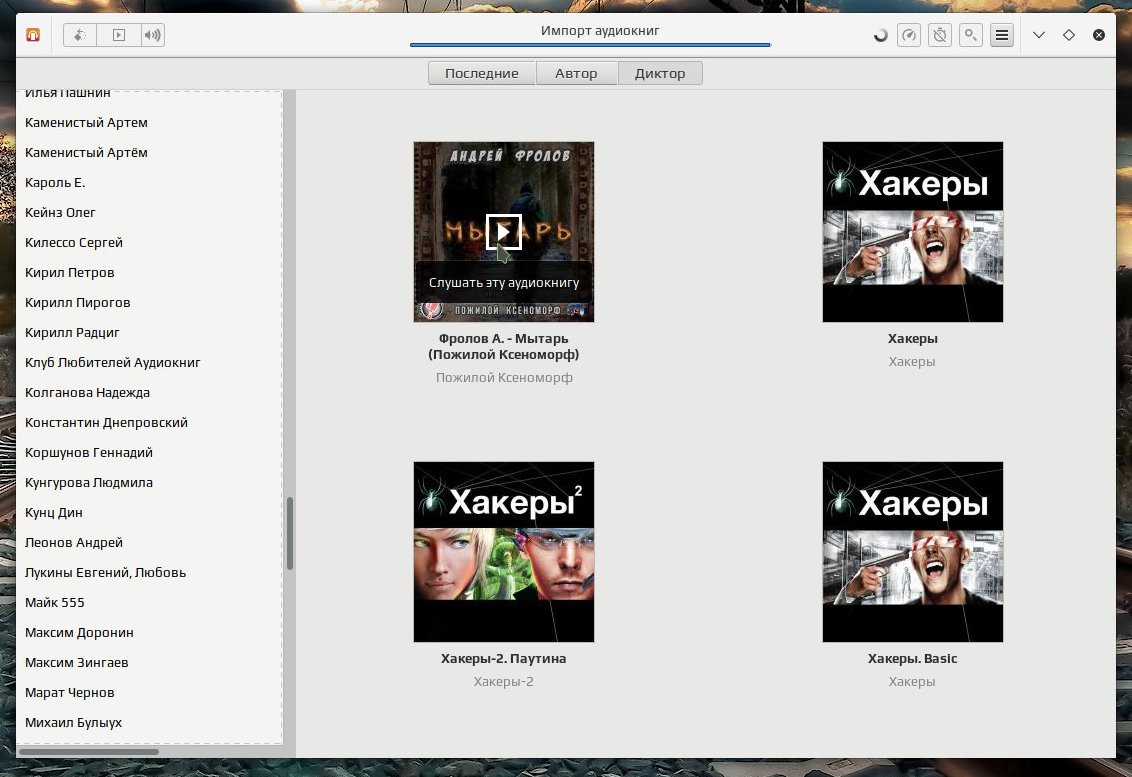The image size is (1132, 777).
Task: Open search with the magnifier icon
Action: [x=971, y=35]
